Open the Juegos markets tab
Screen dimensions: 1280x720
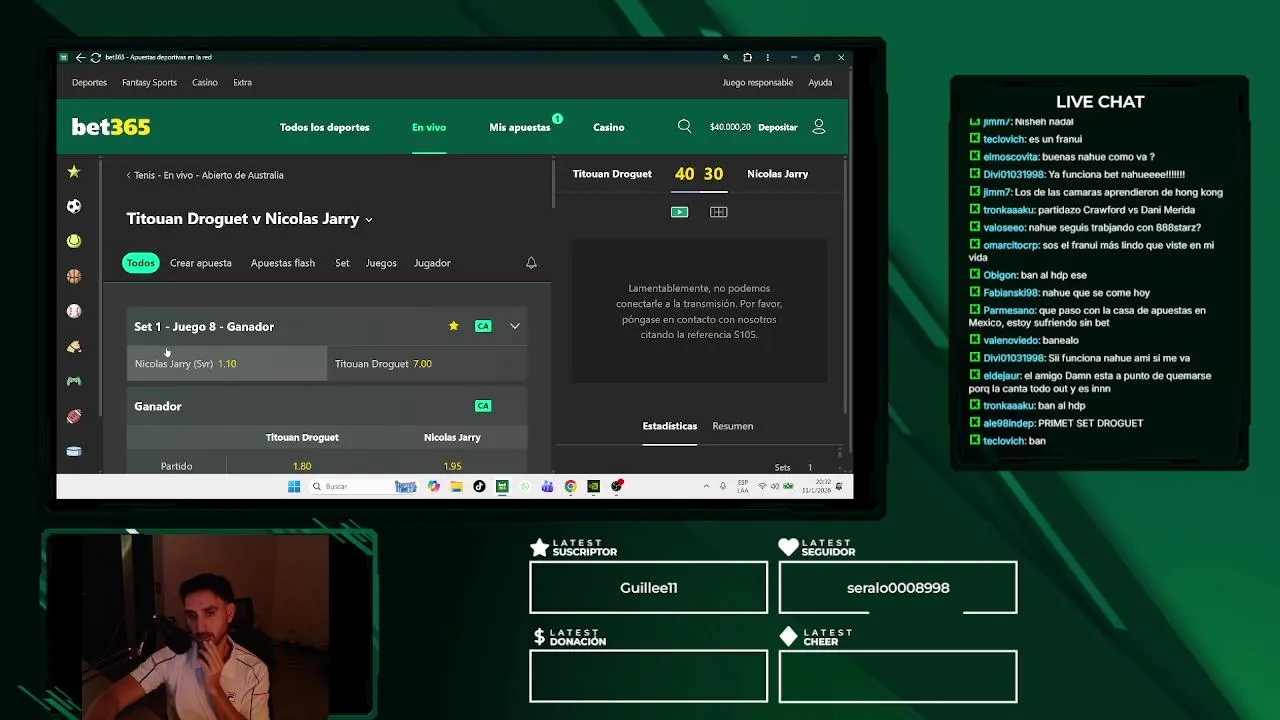tap(381, 263)
